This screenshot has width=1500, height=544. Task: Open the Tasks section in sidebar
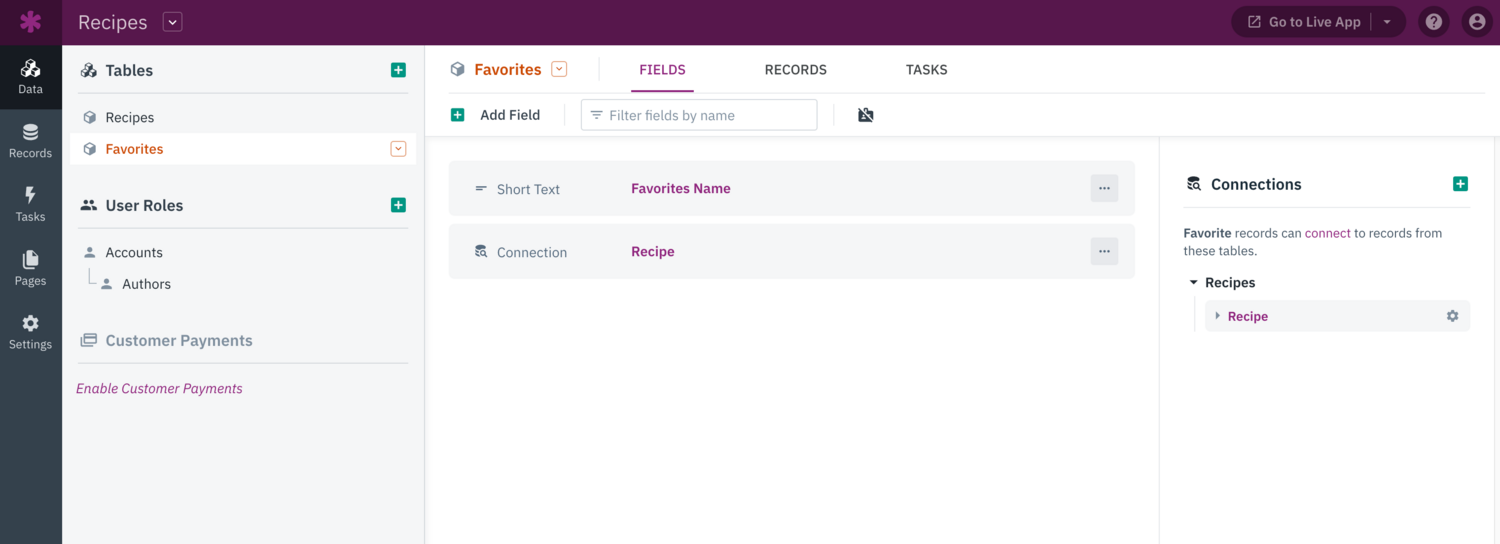click(x=31, y=204)
